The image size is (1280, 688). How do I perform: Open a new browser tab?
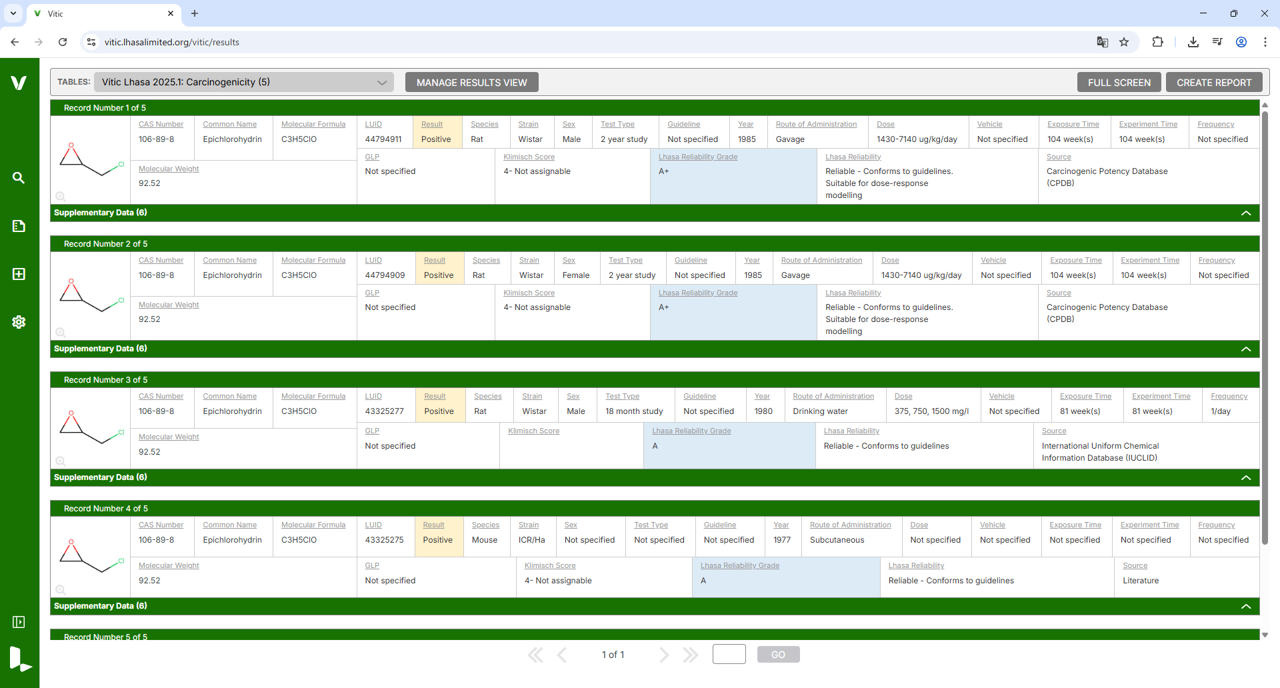point(195,14)
